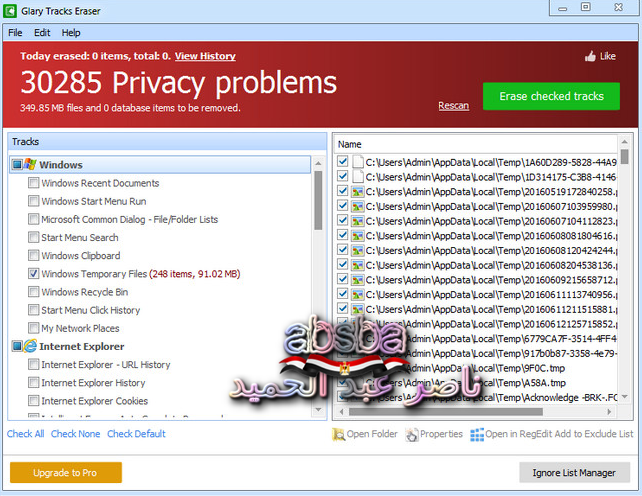Enable Internet Explorer History checkbox
642x496 pixels.
tap(34, 382)
